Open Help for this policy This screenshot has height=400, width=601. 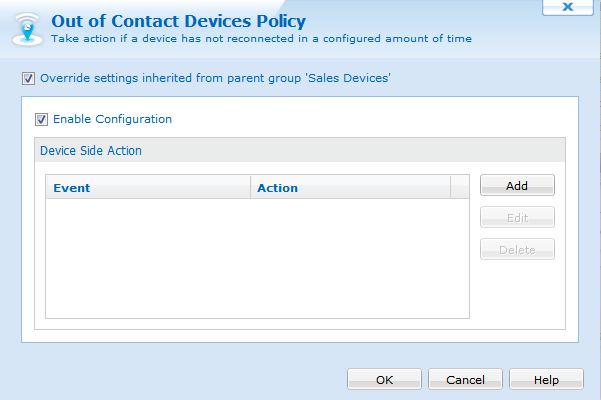pyautogui.click(x=546, y=379)
